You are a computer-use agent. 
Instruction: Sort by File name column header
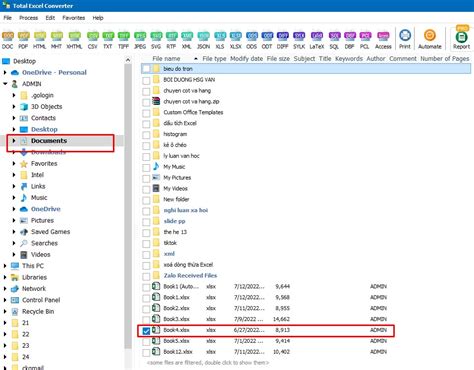(166, 59)
